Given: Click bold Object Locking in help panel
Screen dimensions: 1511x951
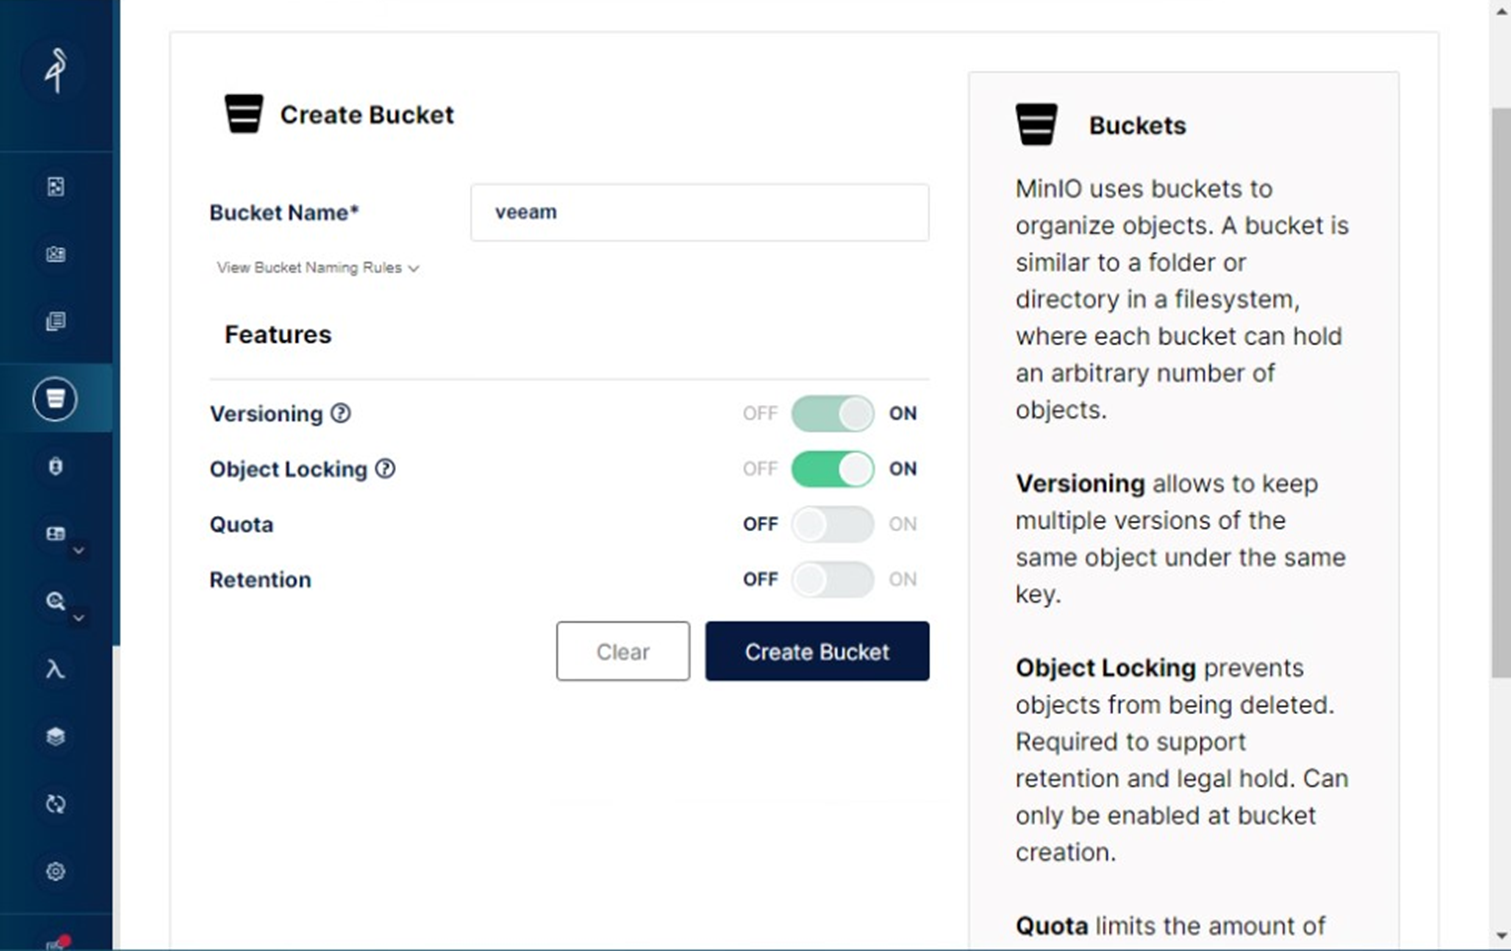Looking at the screenshot, I should pyautogui.click(x=1106, y=668).
